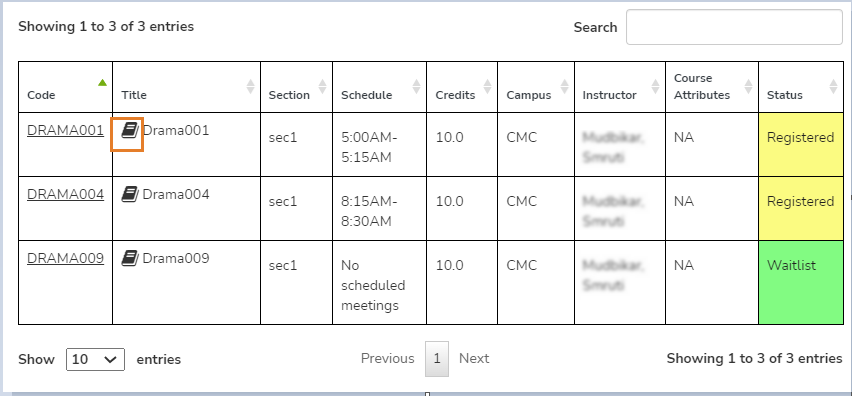Click the book icon beside Drama001
The image size is (852, 396).
pyautogui.click(x=129, y=130)
